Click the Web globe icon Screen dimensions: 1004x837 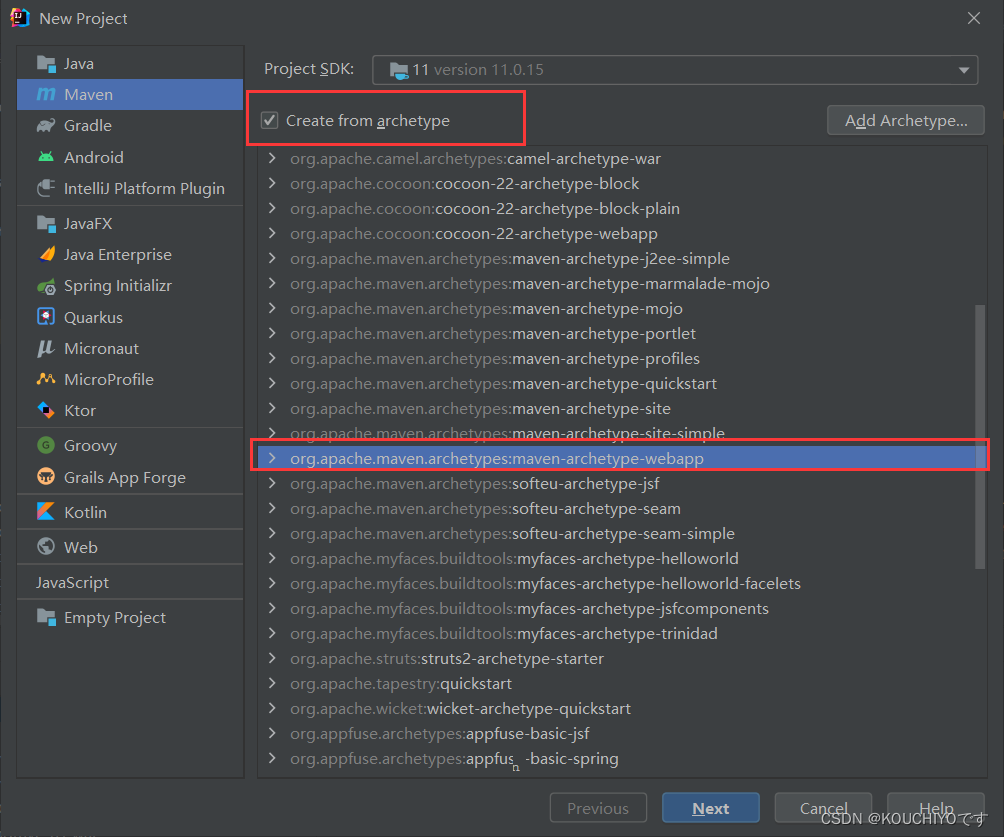click(46, 546)
